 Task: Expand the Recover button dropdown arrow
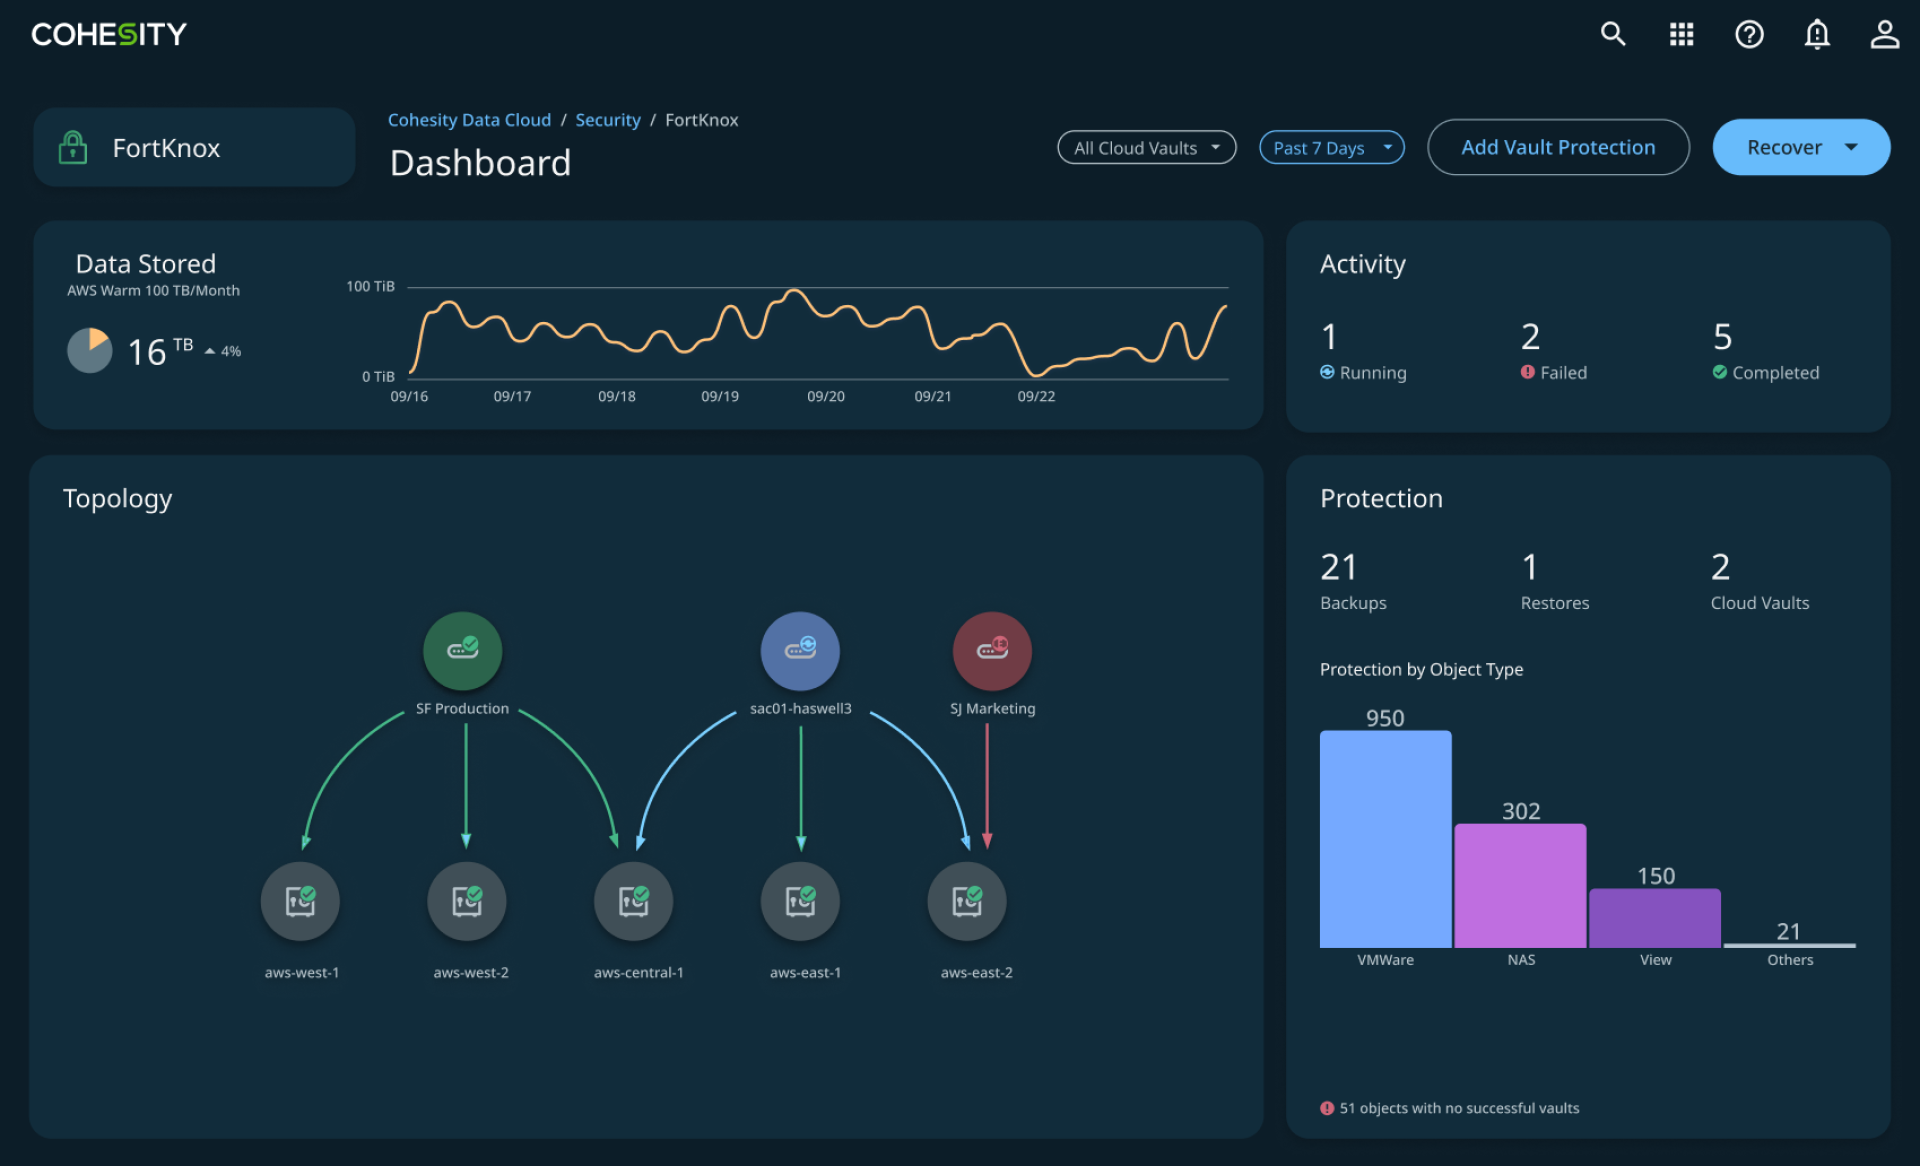pos(1852,147)
